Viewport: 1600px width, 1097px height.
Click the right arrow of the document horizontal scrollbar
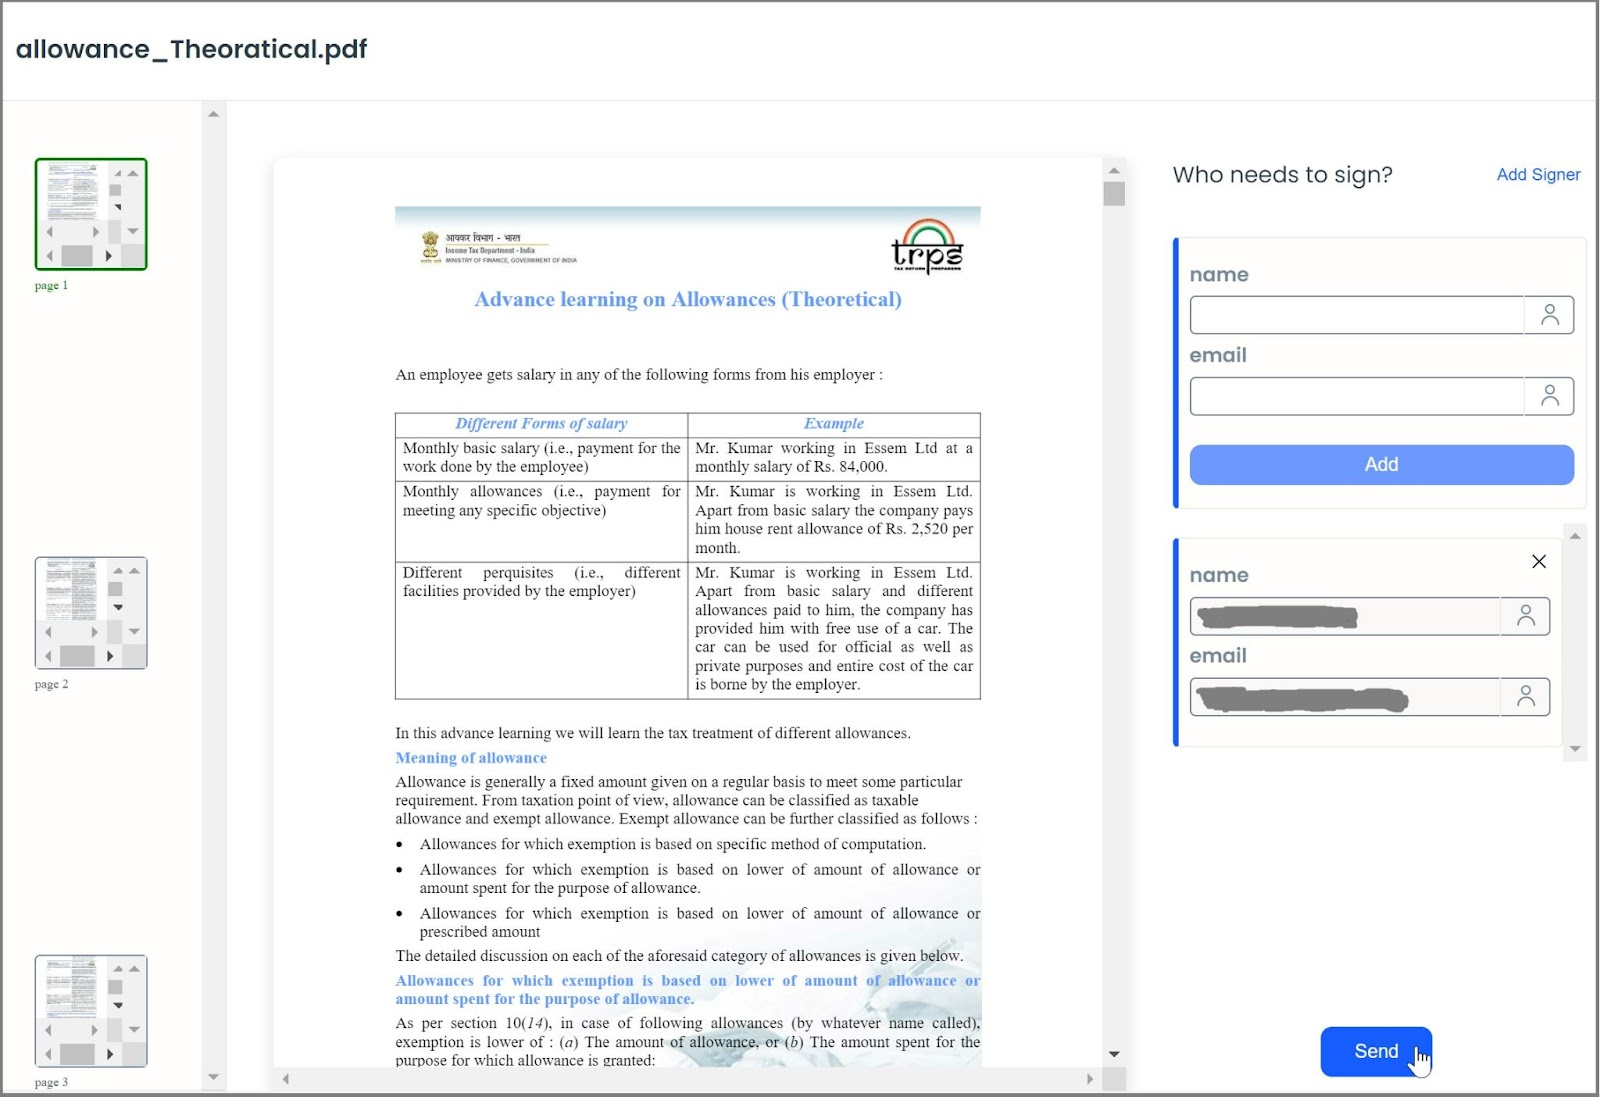(x=1089, y=1079)
